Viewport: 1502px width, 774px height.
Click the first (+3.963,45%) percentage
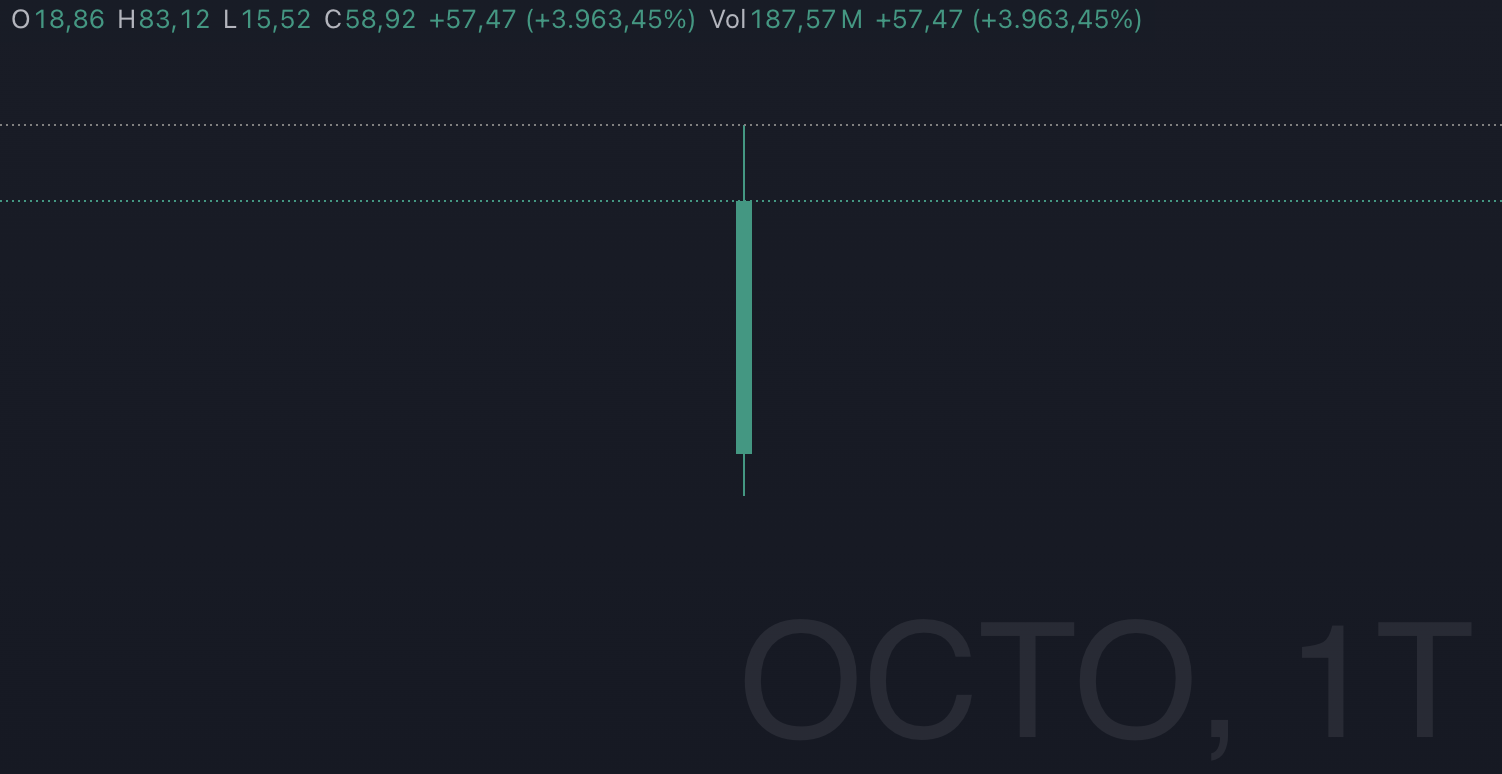(x=610, y=19)
